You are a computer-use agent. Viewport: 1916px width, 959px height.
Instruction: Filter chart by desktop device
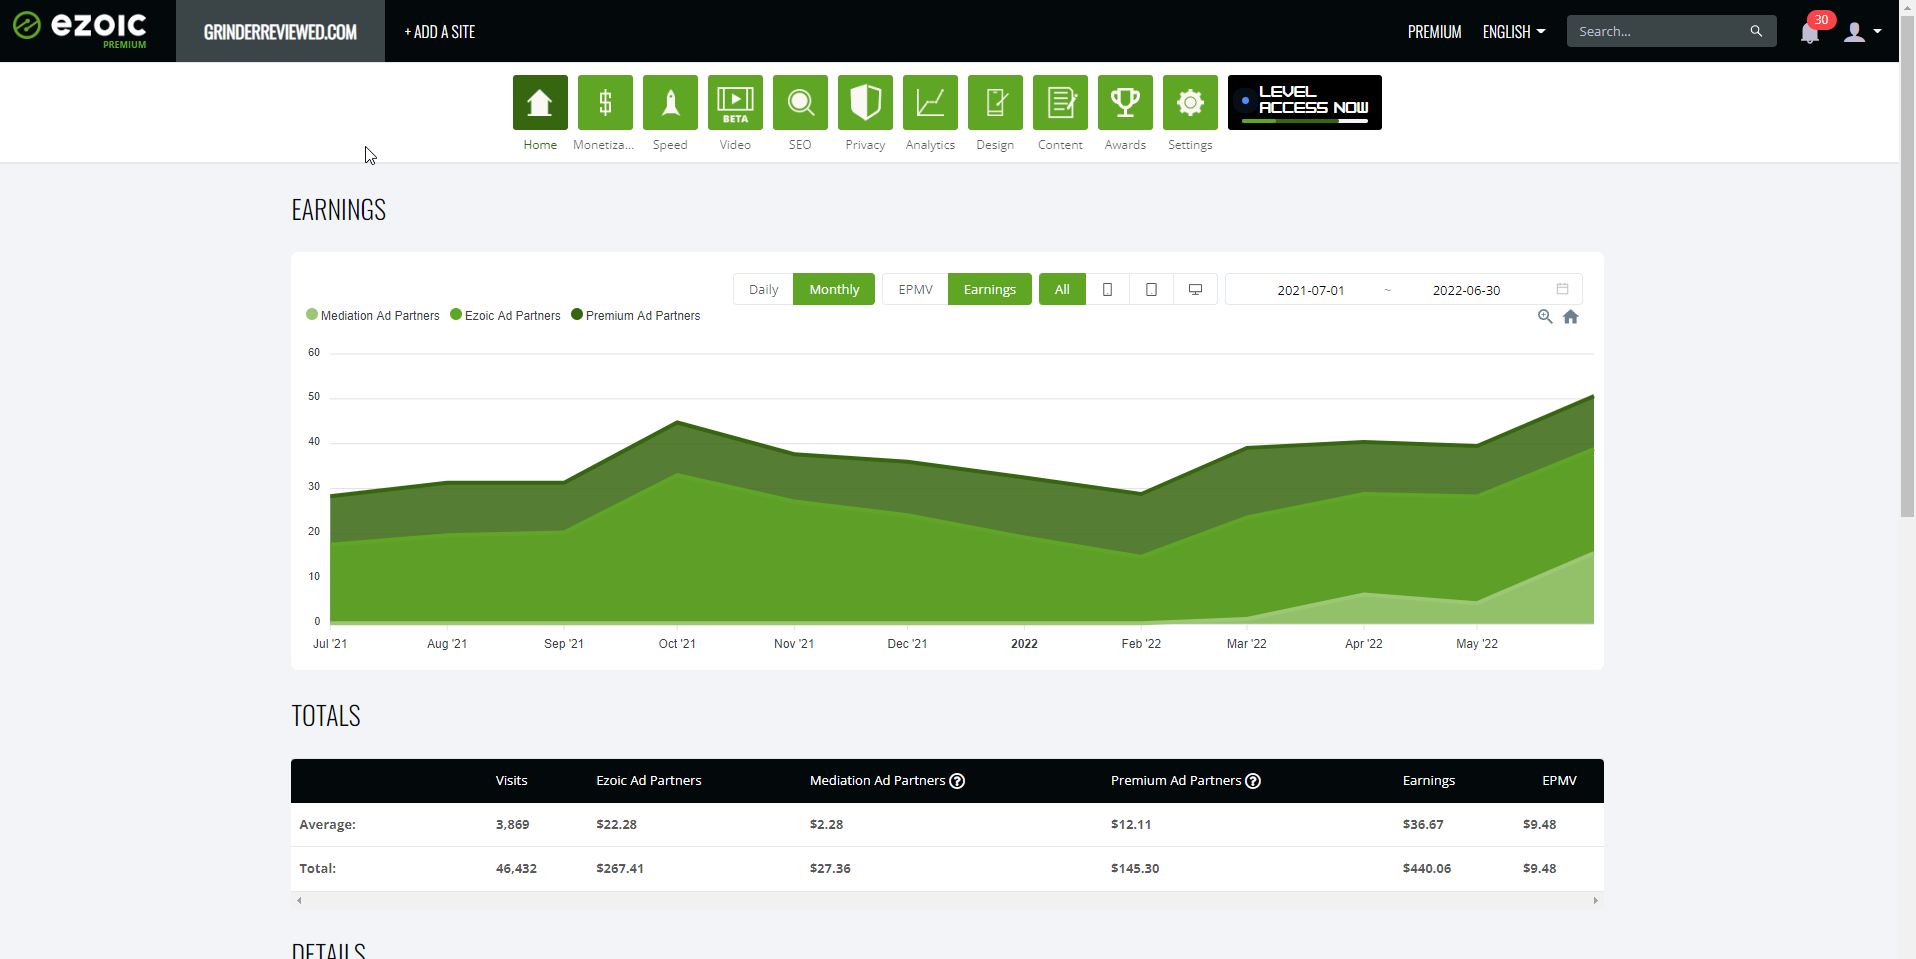(x=1195, y=289)
